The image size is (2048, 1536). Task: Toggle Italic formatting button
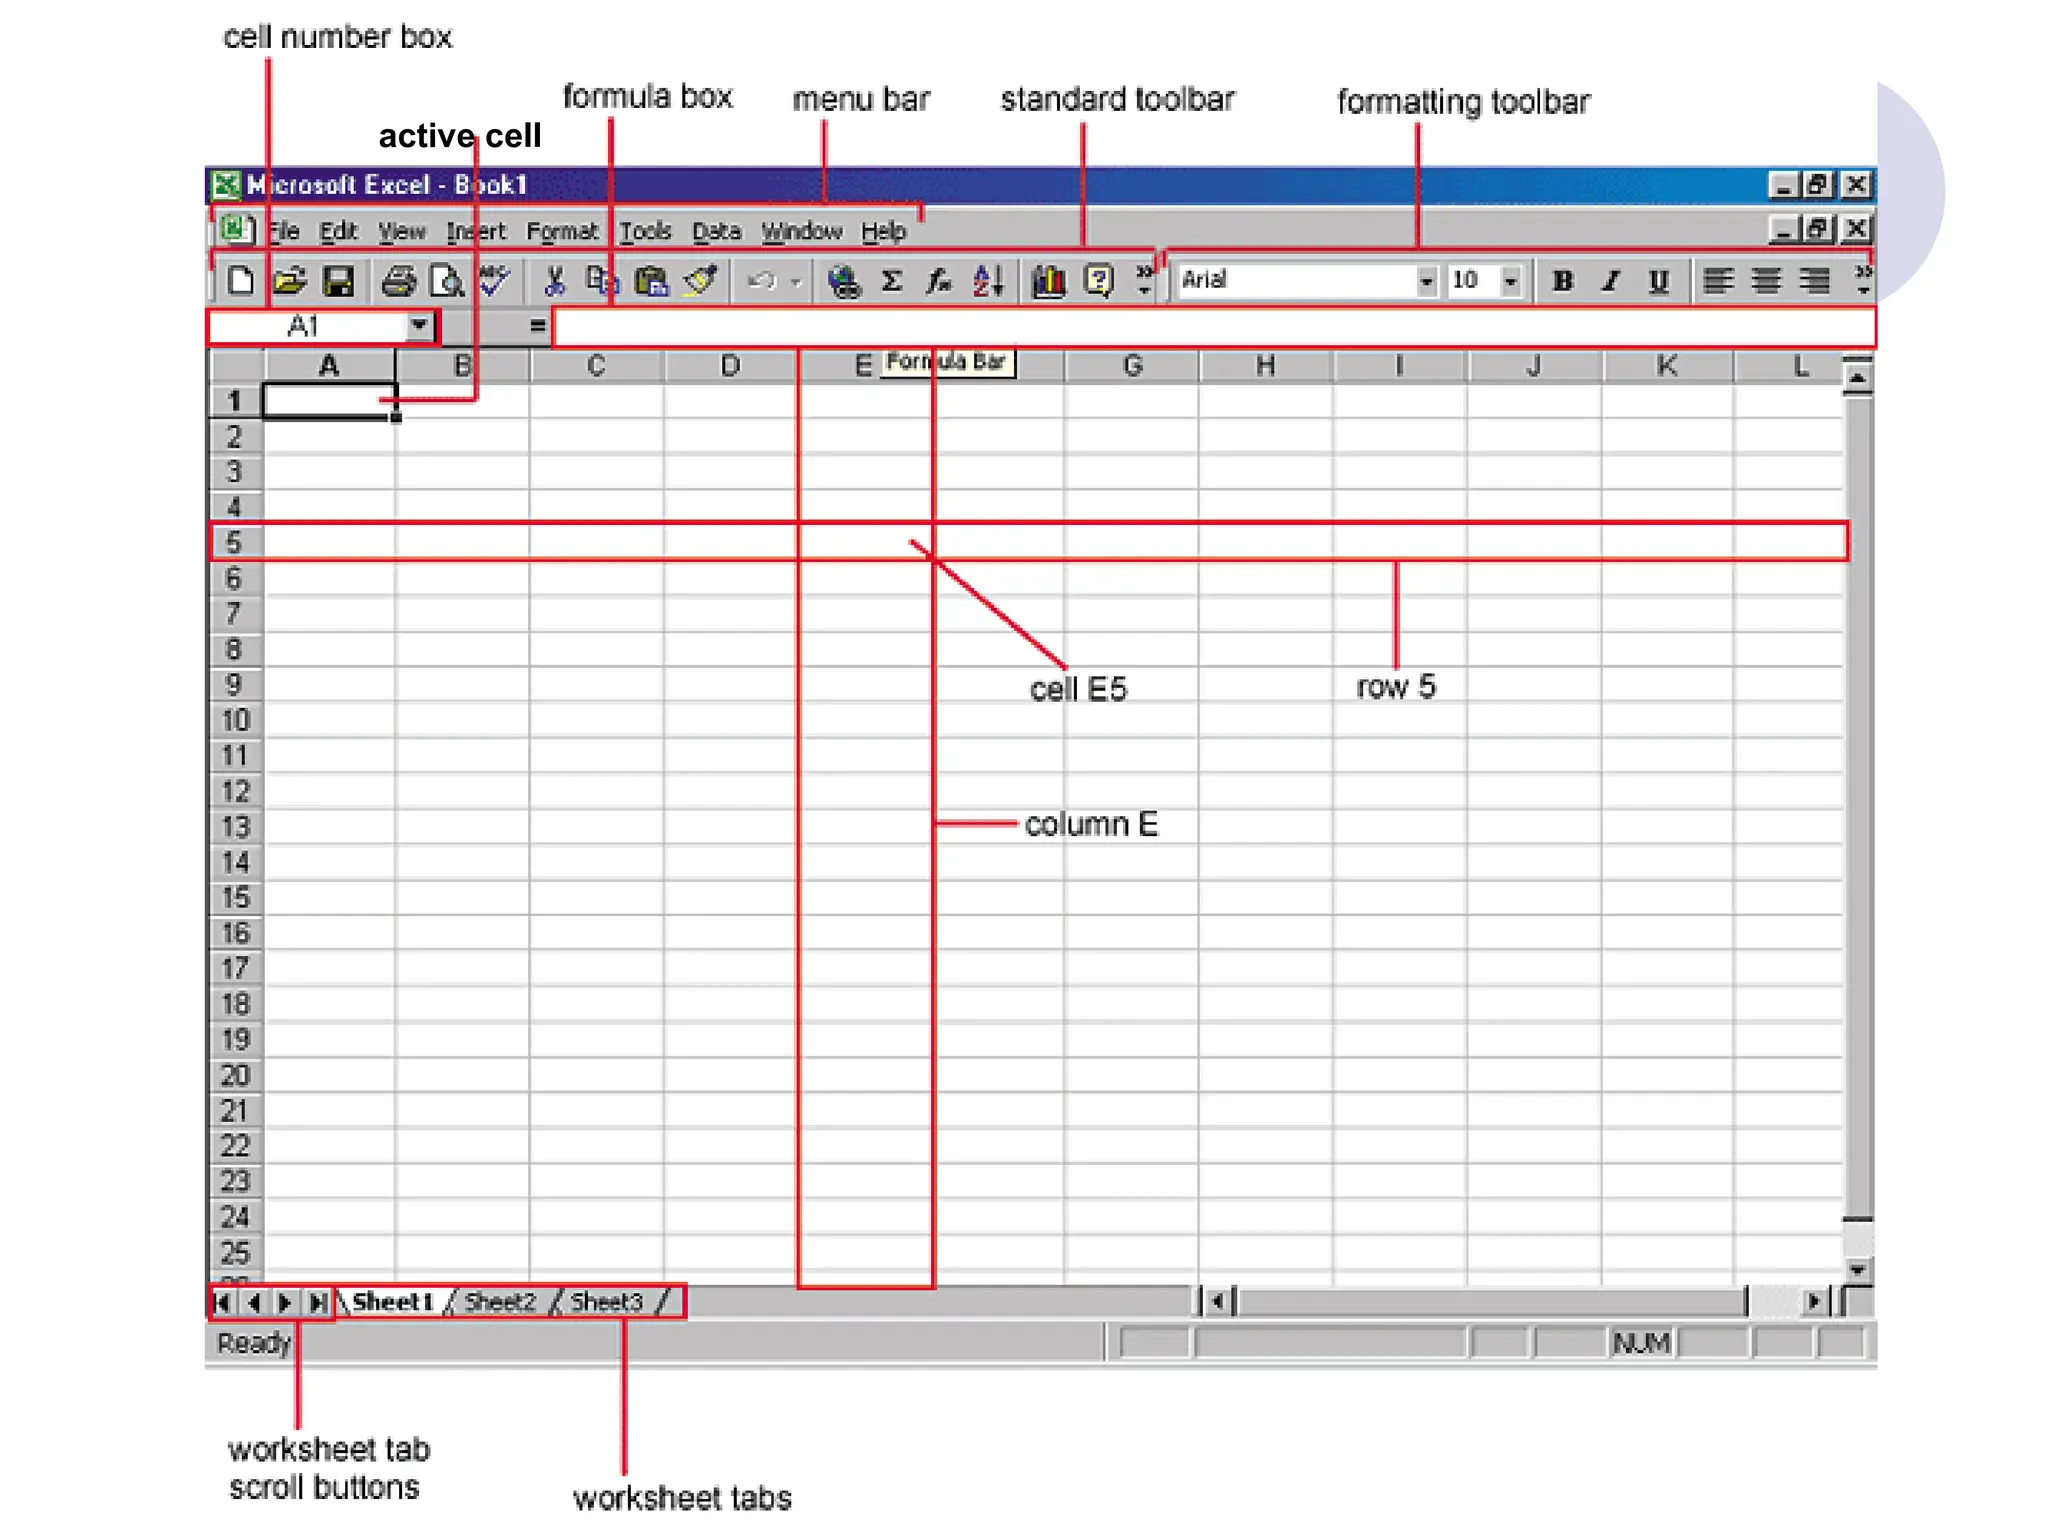[1610, 282]
